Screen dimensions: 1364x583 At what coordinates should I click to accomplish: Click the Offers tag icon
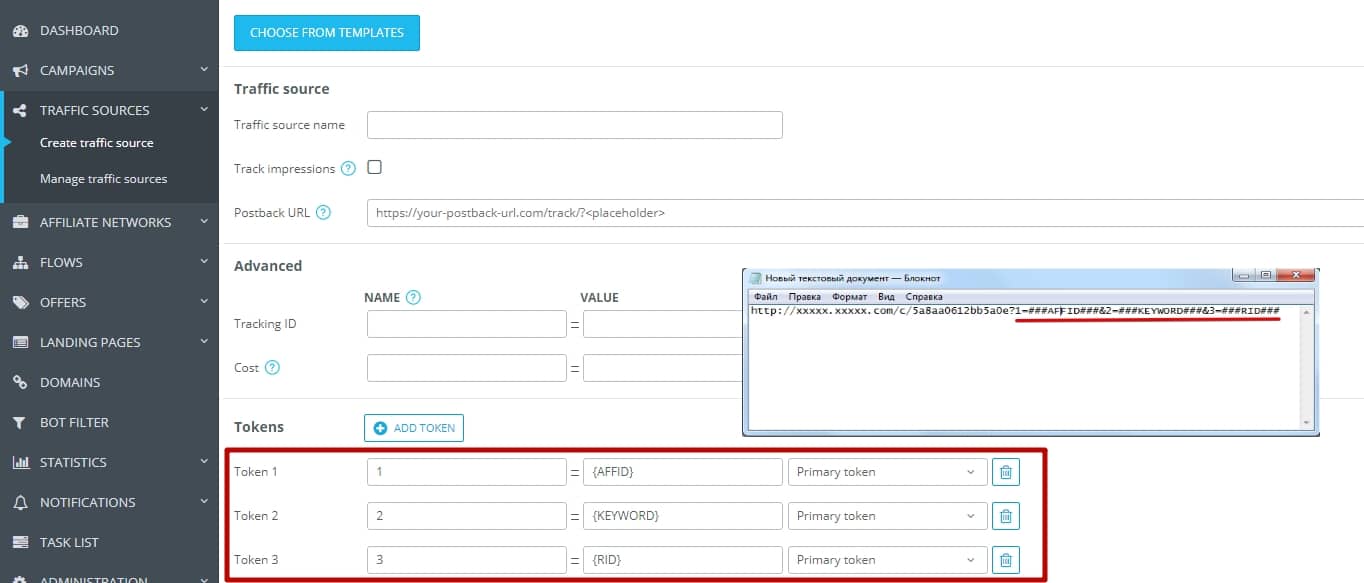(19, 303)
